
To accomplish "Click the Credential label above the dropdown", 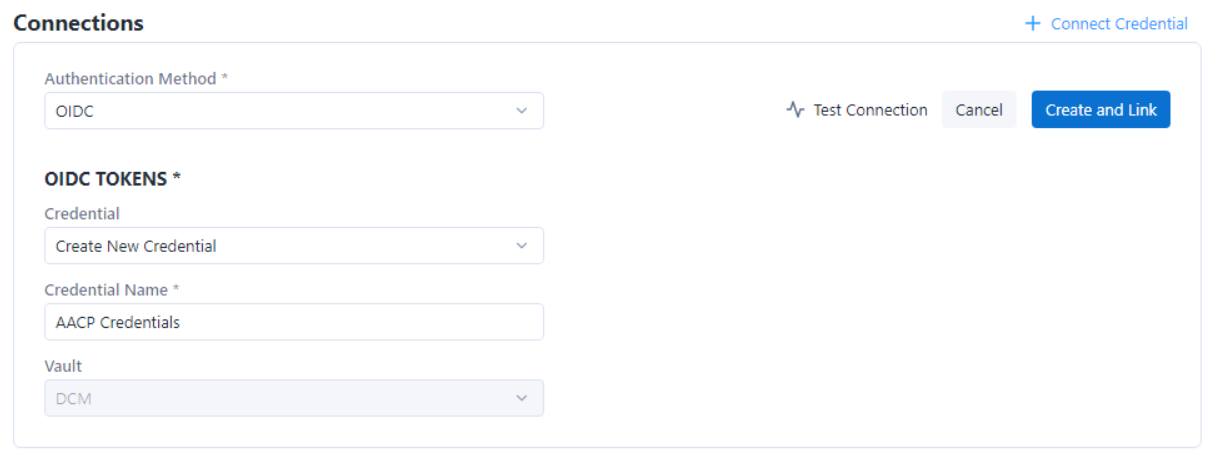I will (82, 213).
